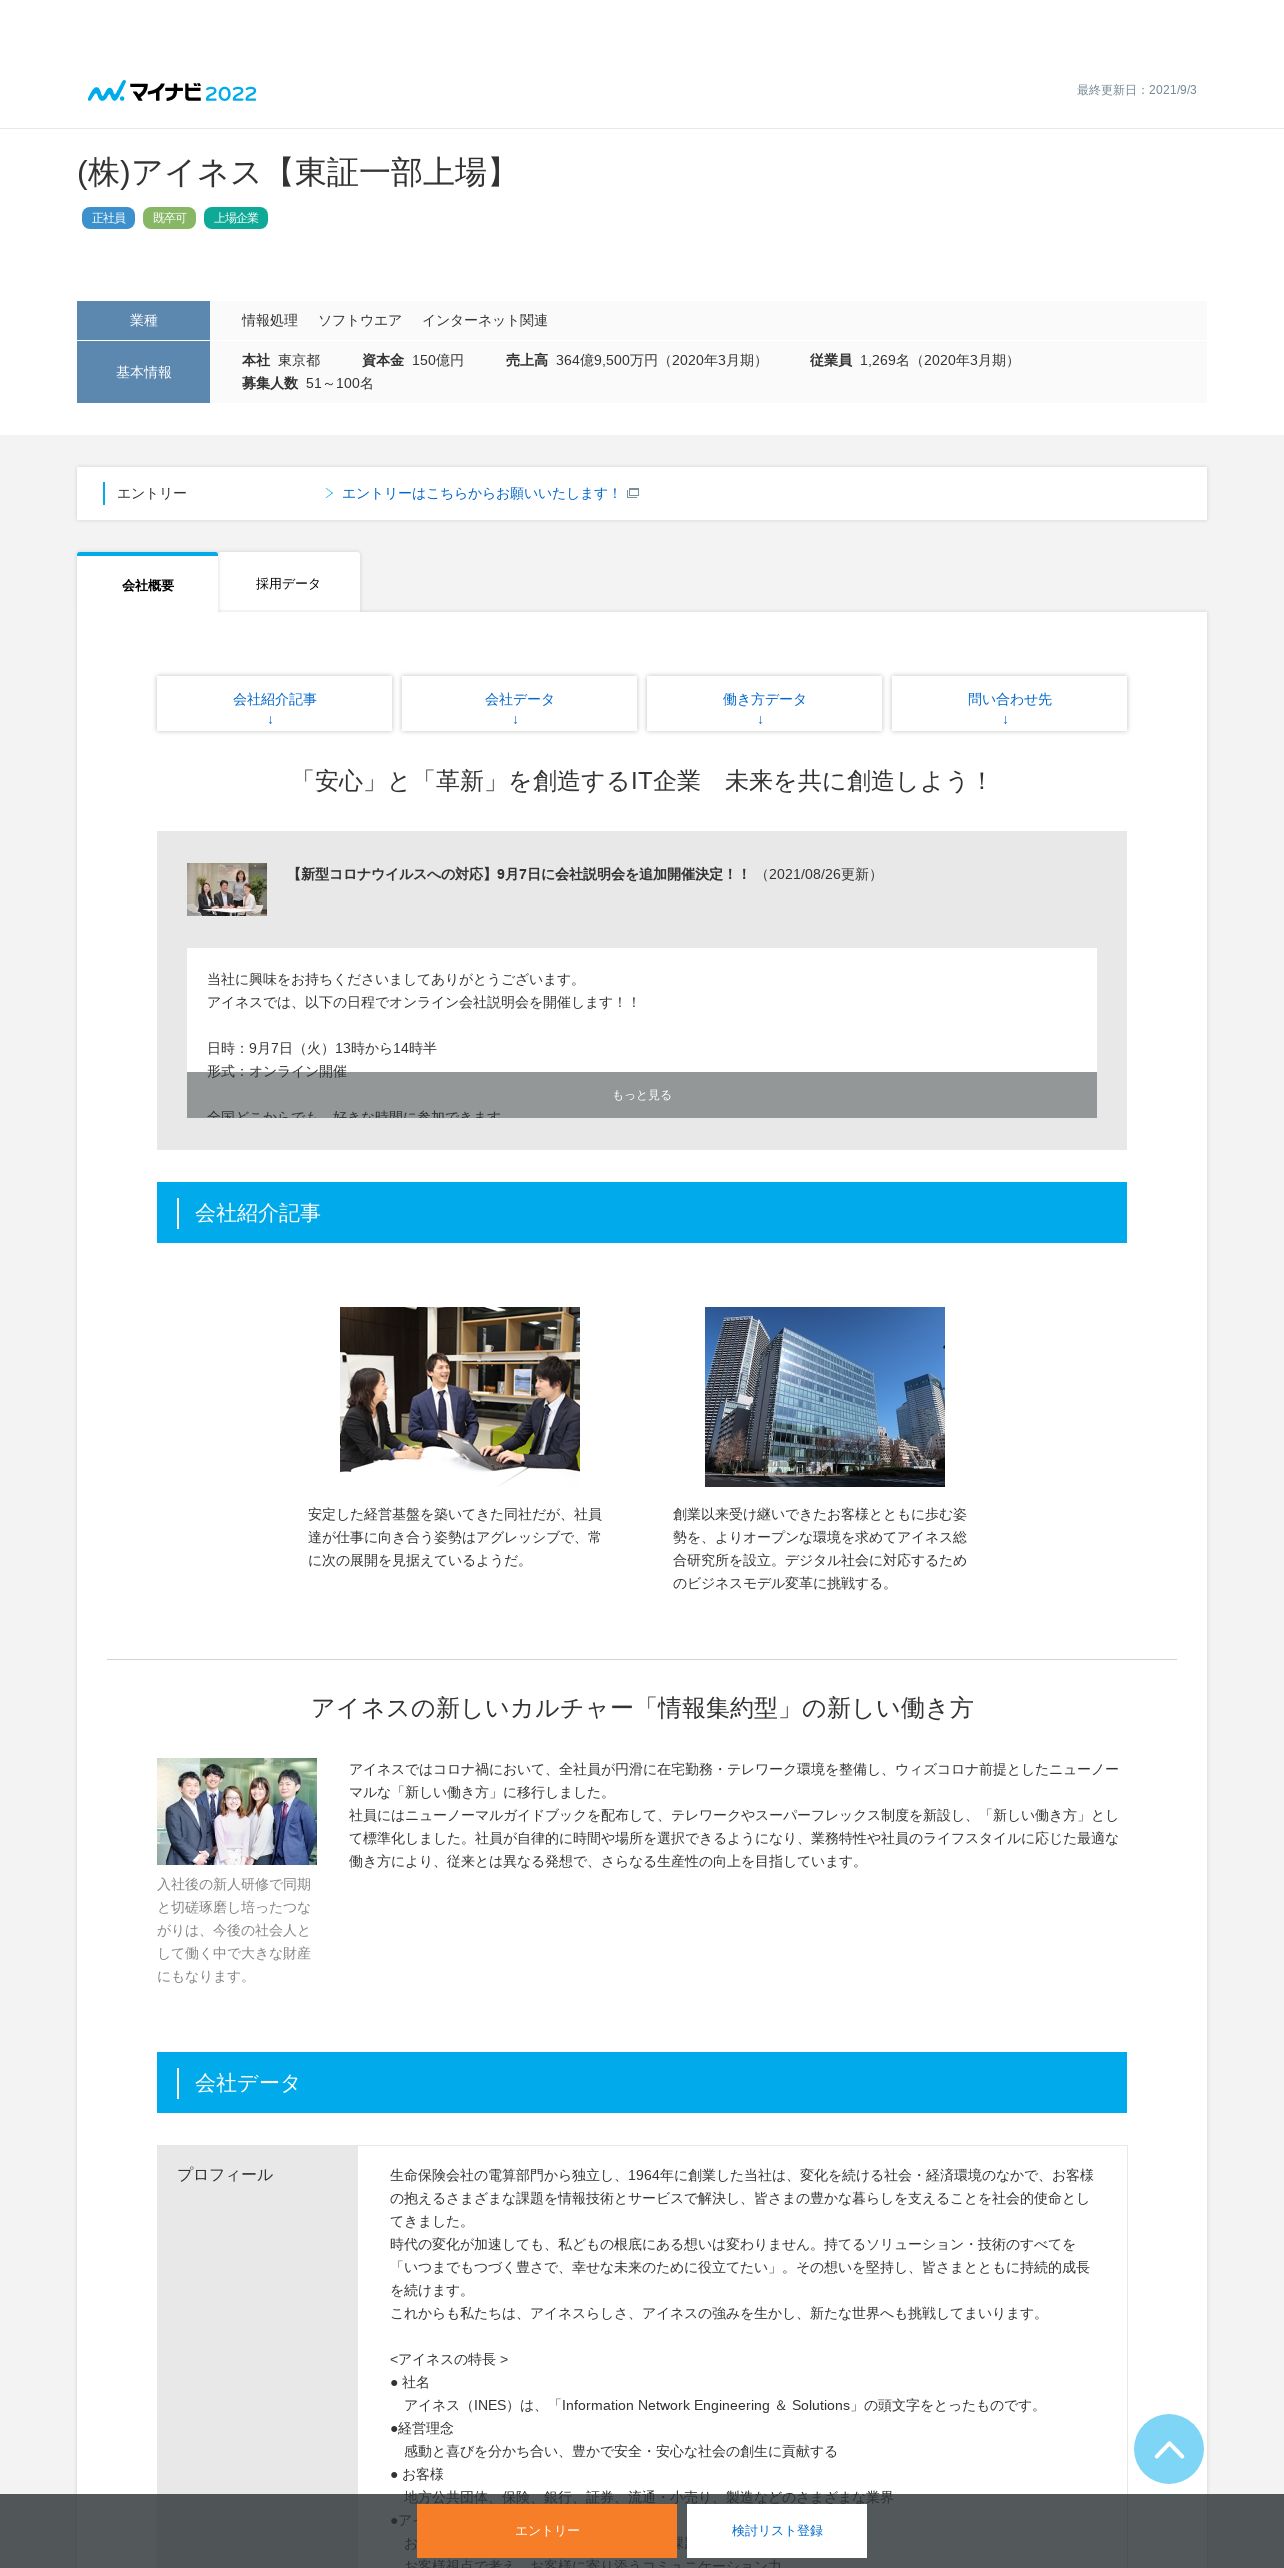Viewport: 1284px width, 2568px height.
Task: Click the 既卒可 tag
Action: (x=169, y=218)
